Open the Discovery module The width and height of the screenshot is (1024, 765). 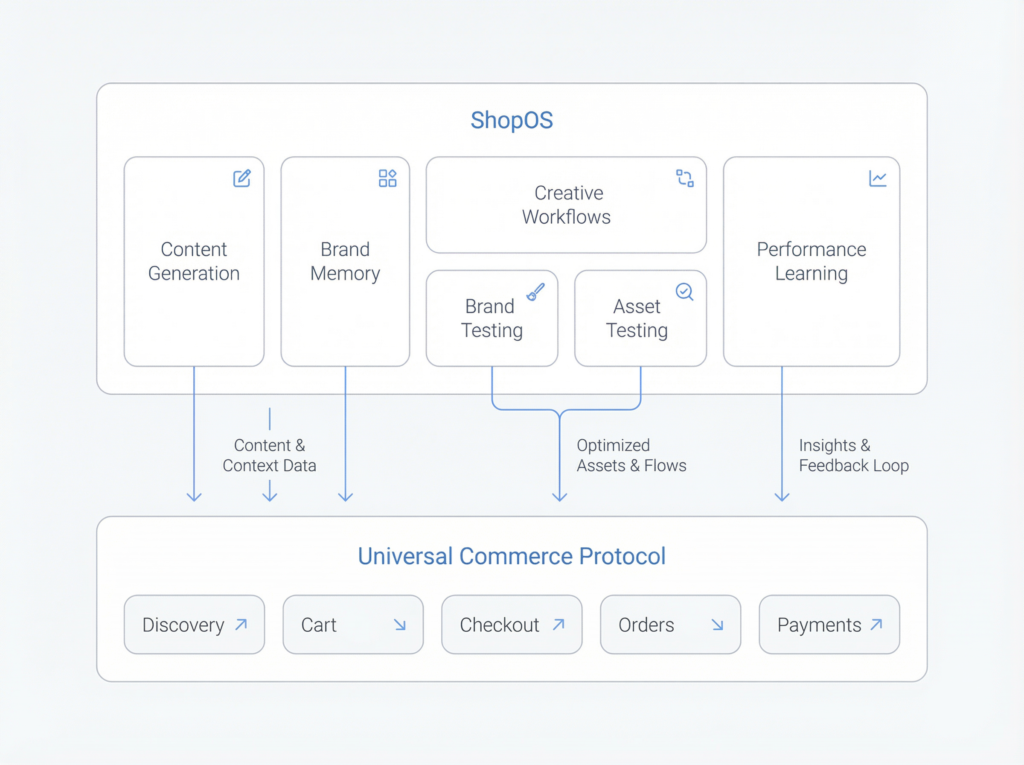(x=194, y=624)
